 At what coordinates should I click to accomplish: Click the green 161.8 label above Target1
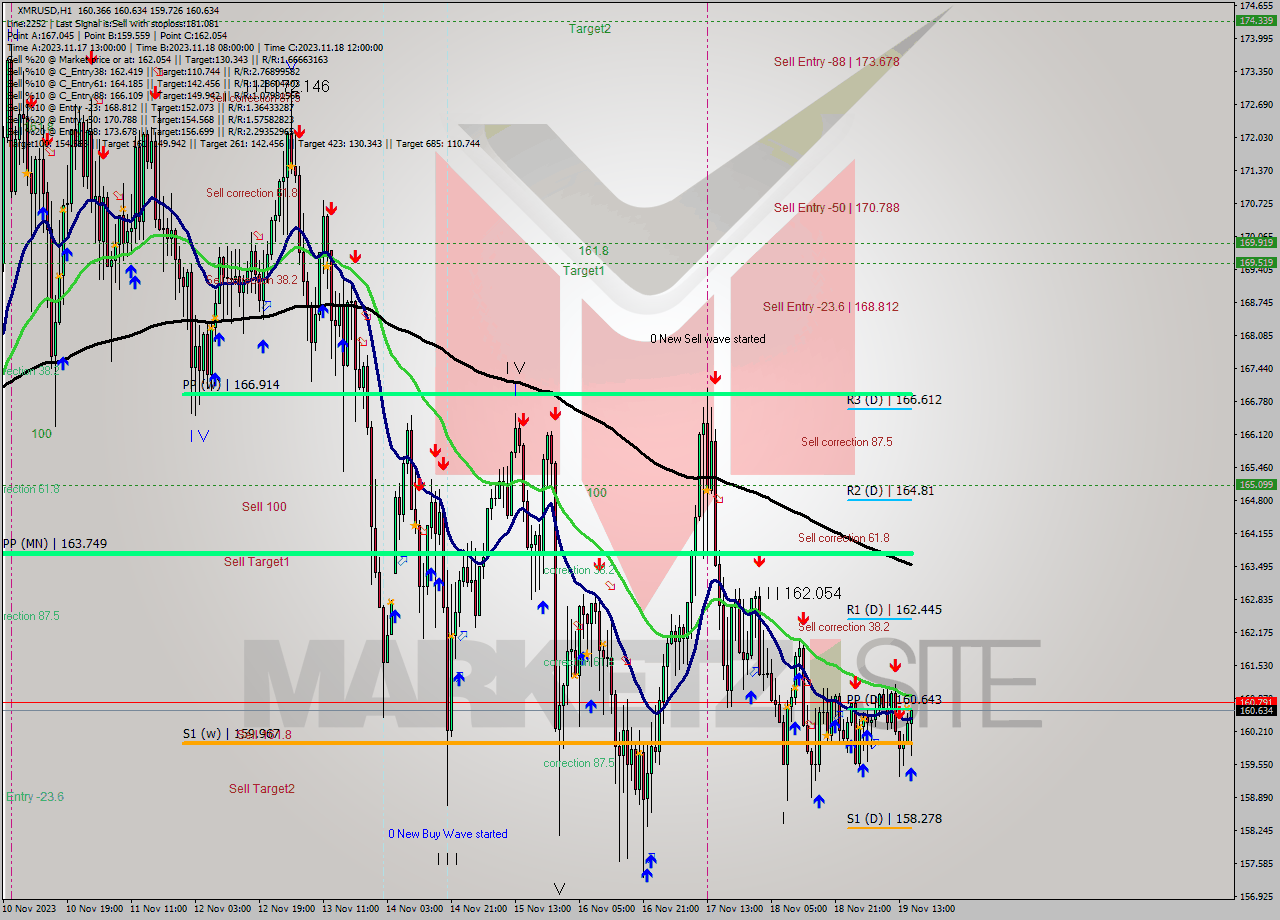pyautogui.click(x=593, y=251)
